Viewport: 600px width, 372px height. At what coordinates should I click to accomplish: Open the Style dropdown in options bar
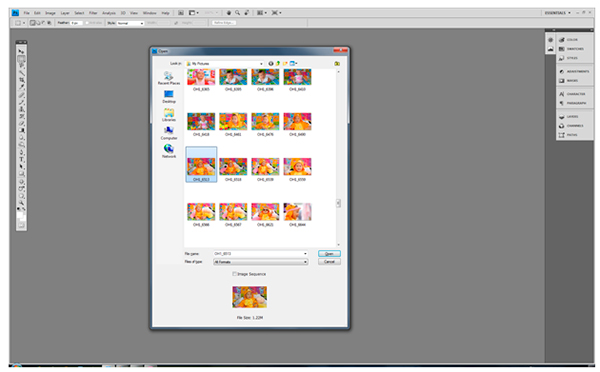click(x=130, y=23)
